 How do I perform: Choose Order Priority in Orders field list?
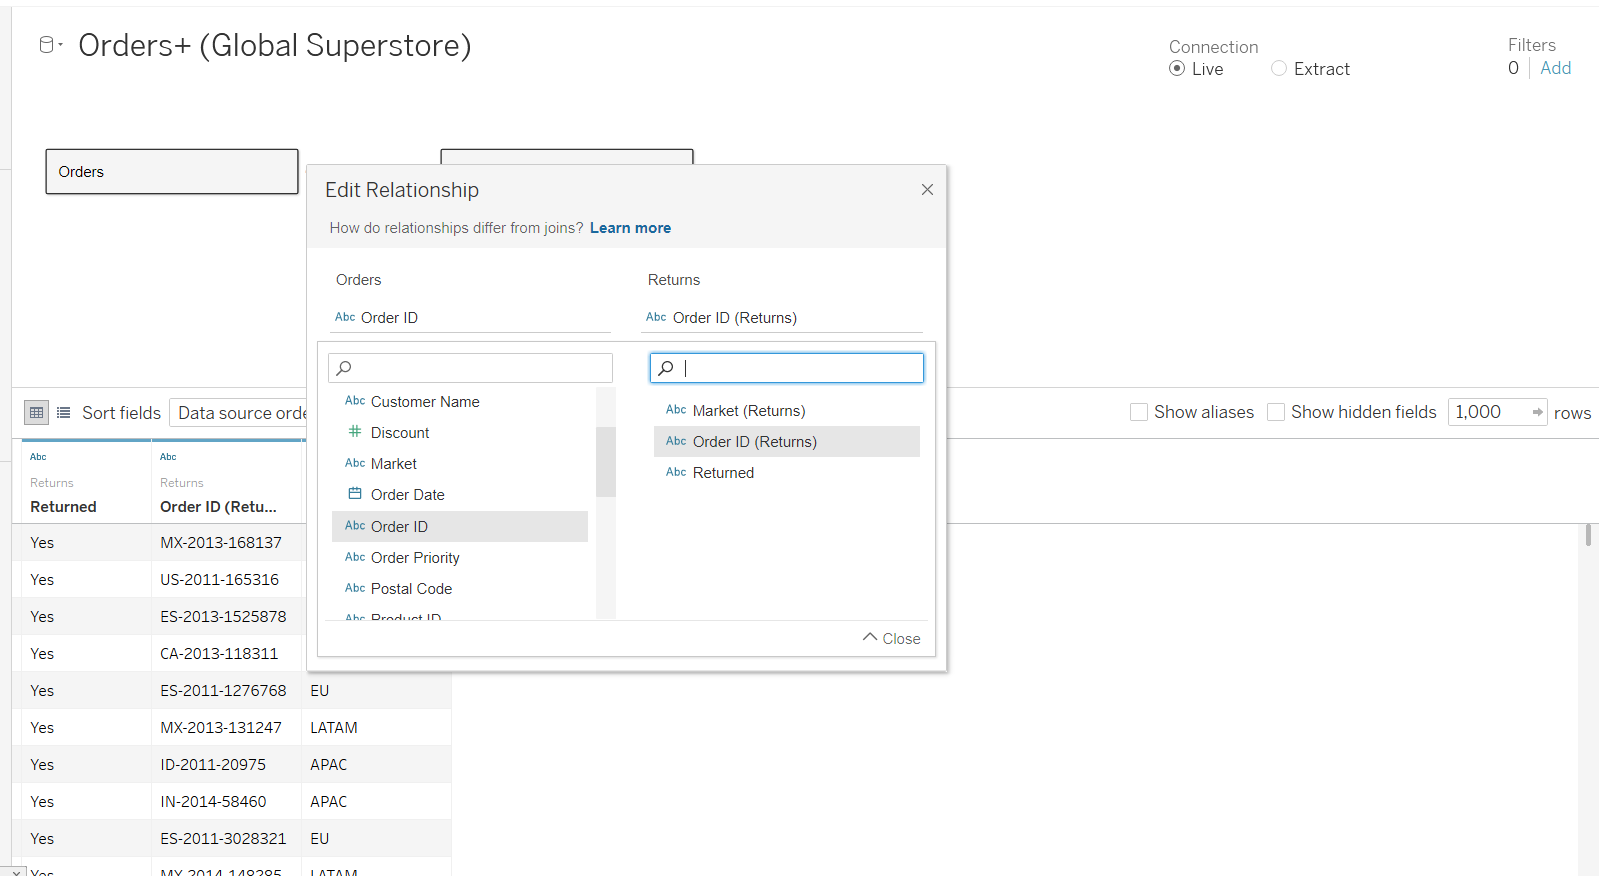pos(460,558)
